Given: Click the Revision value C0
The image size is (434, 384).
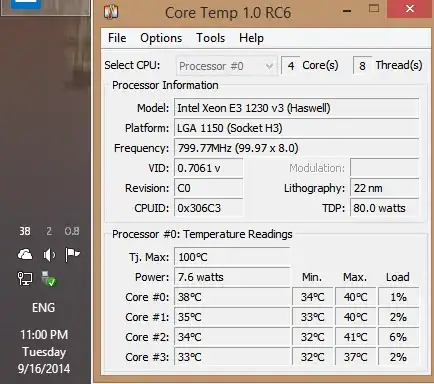Looking at the screenshot, I should [209, 188].
